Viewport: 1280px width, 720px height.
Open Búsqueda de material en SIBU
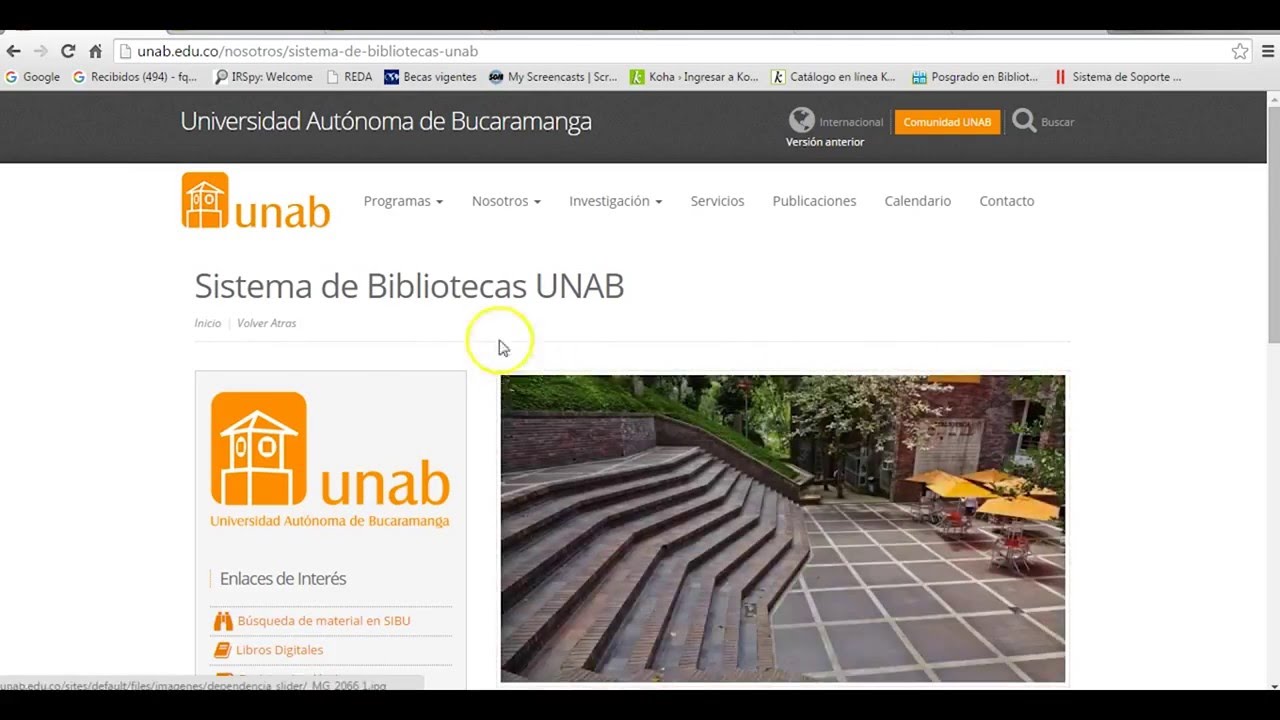(x=323, y=621)
